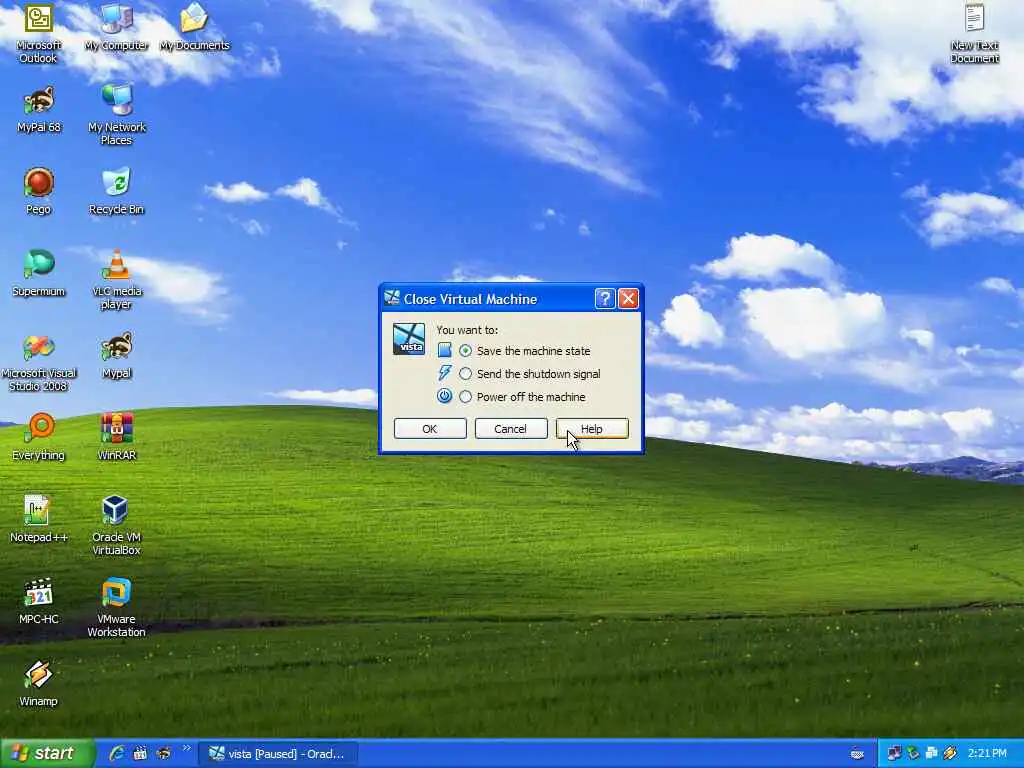
Task: Expand Quick Launch overflow chevron
Action: point(186,748)
